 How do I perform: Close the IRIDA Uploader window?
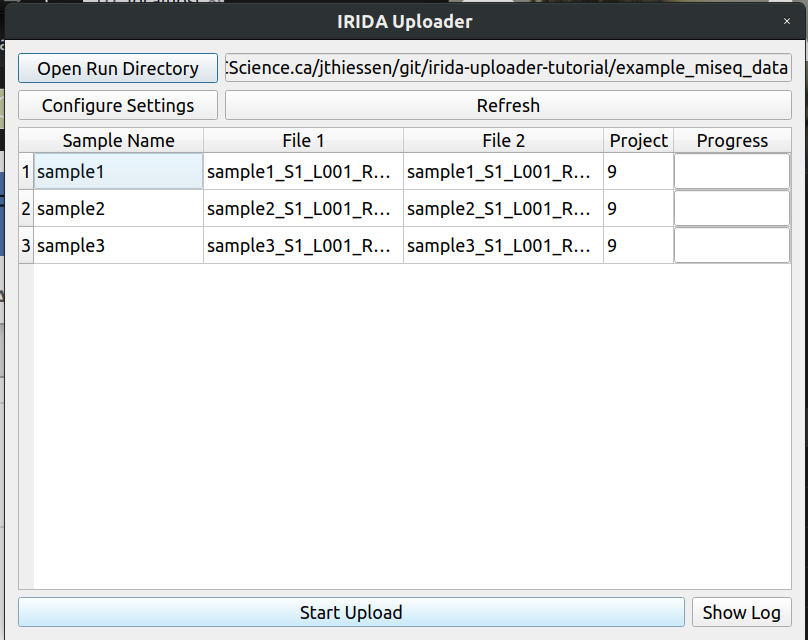(787, 21)
